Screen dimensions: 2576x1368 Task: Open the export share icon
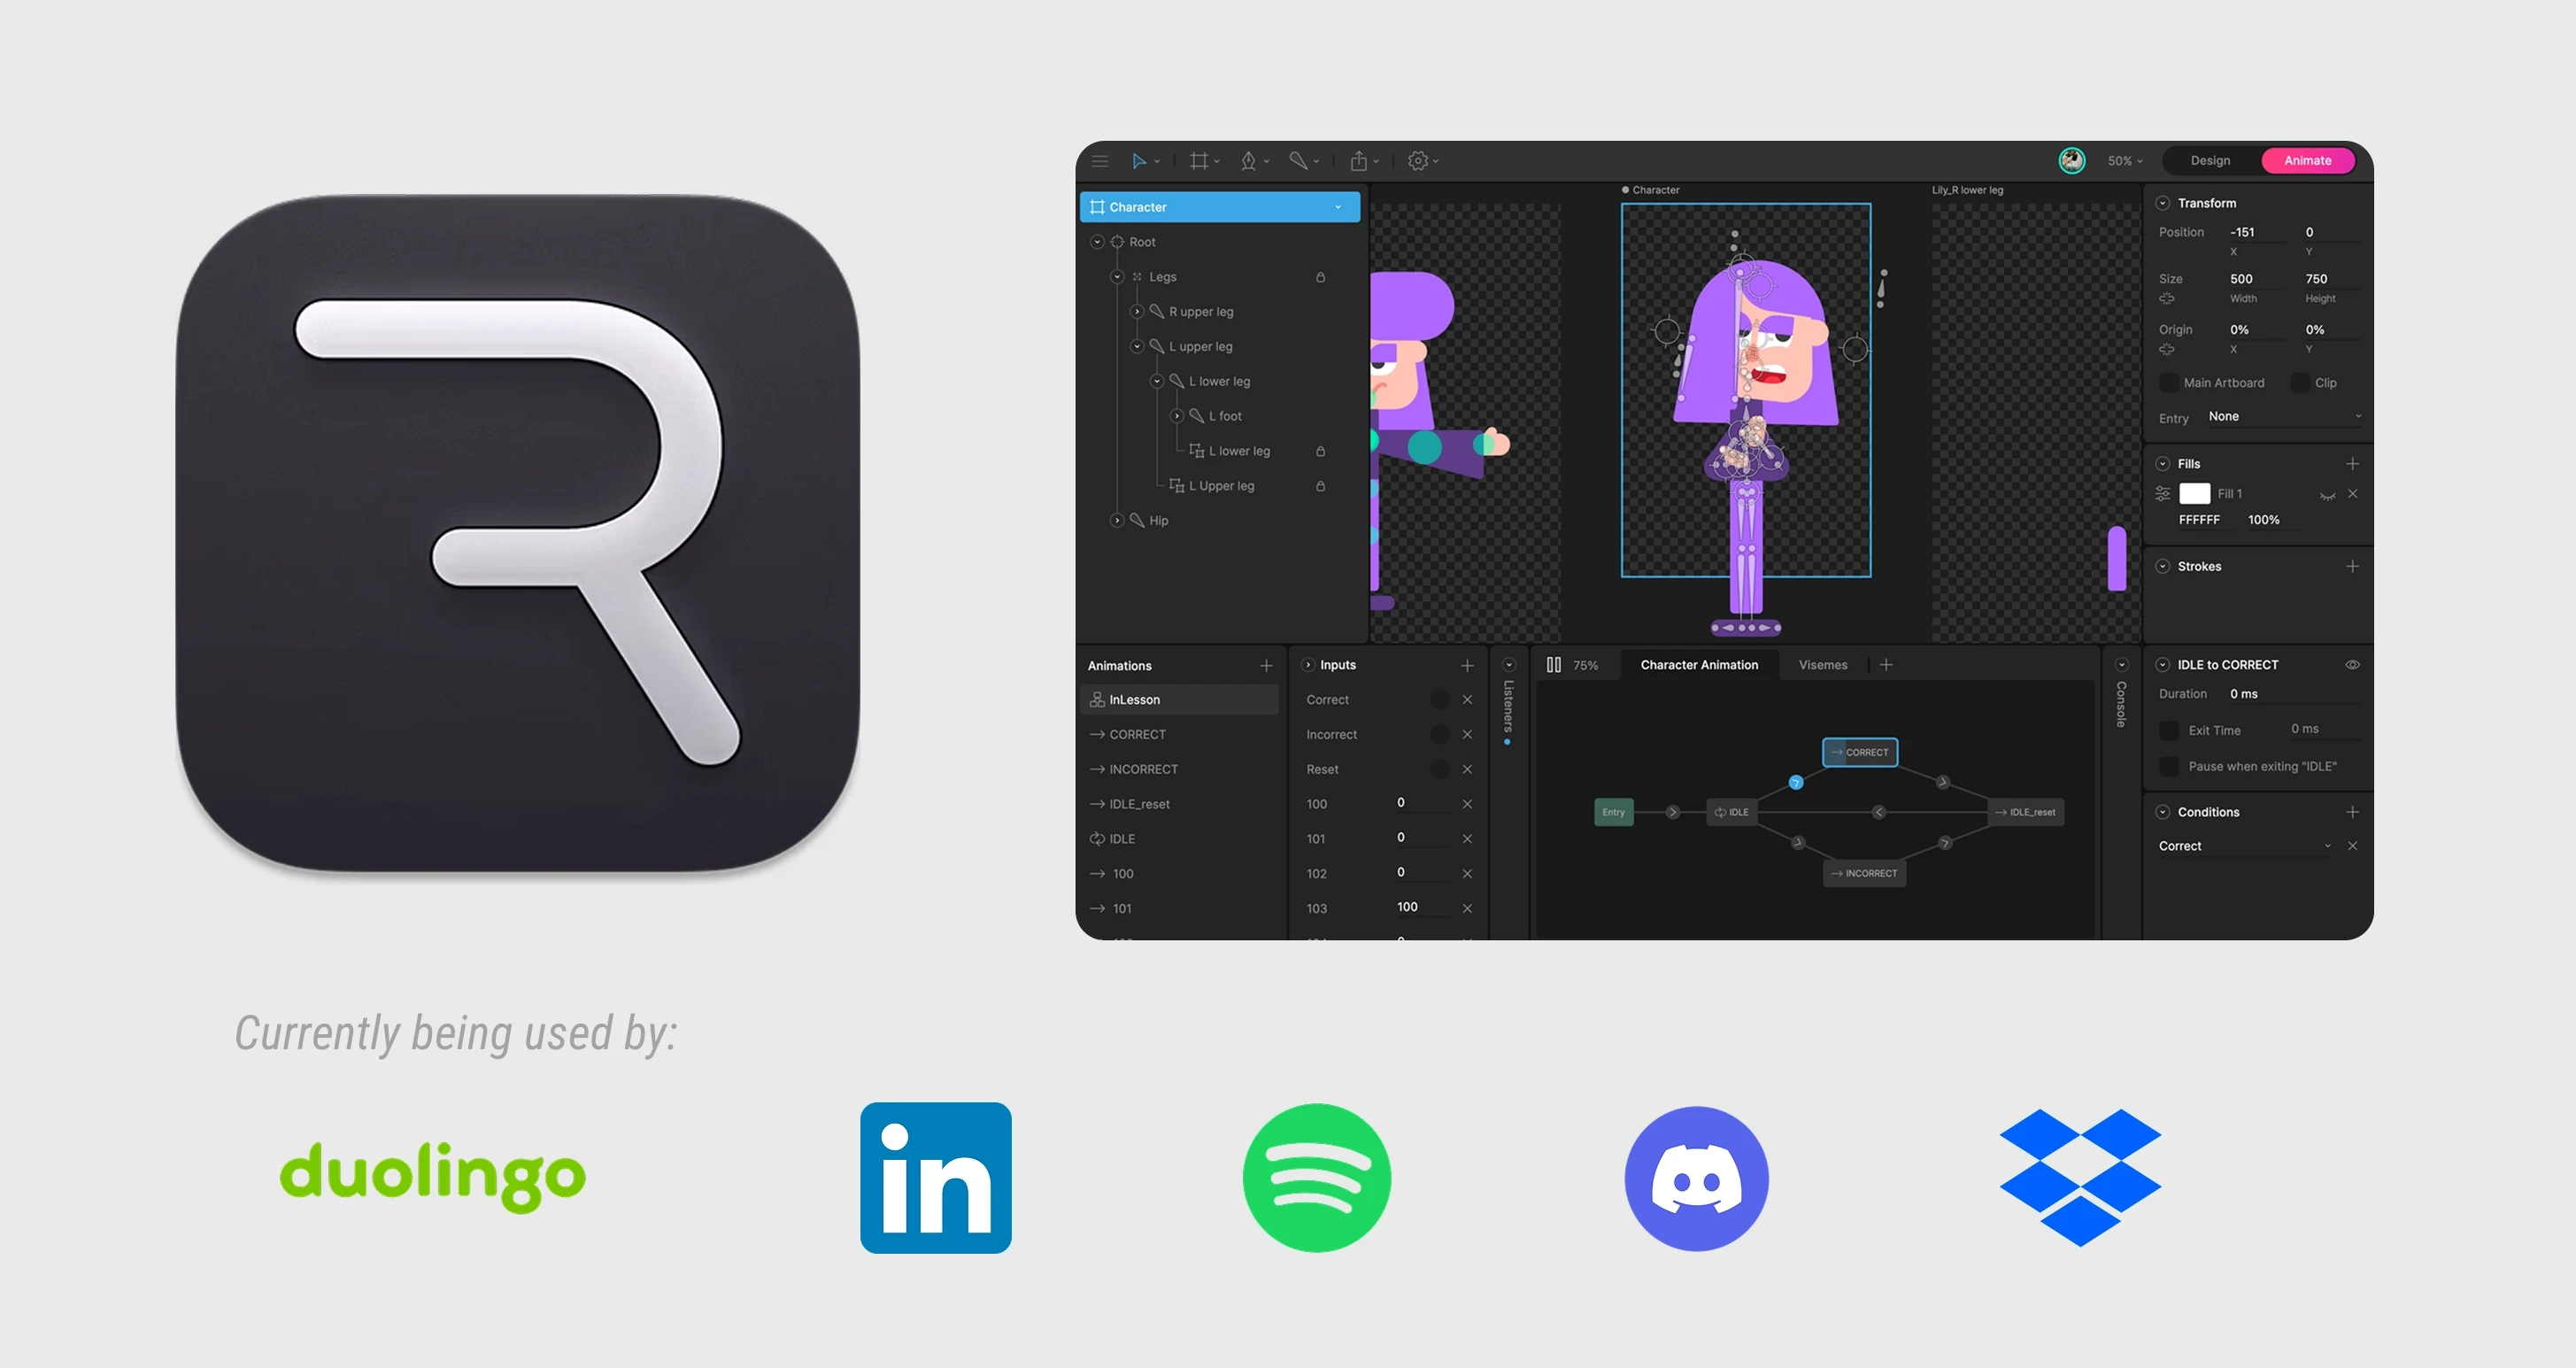(1358, 161)
